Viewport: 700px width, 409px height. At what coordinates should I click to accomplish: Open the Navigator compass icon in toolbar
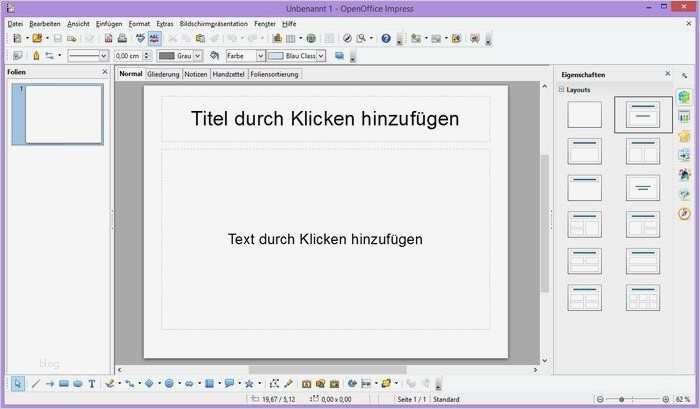tap(347, 39)
